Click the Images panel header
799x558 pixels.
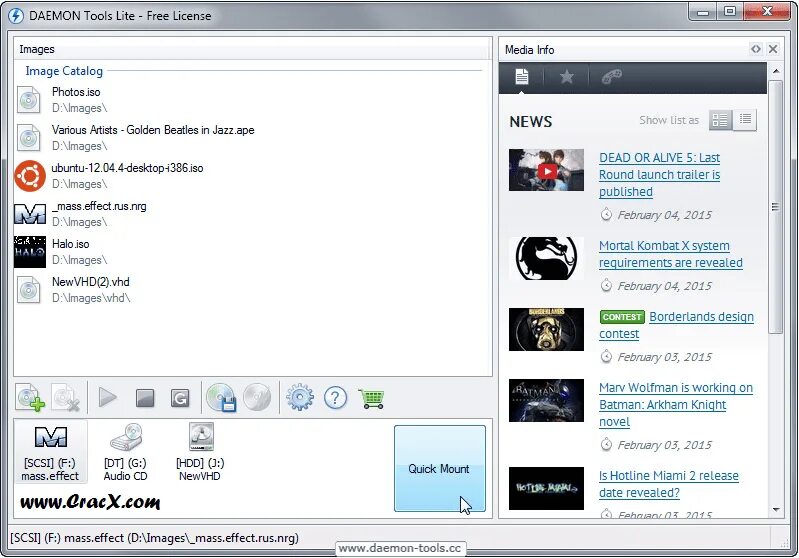(x=253, y=49)
